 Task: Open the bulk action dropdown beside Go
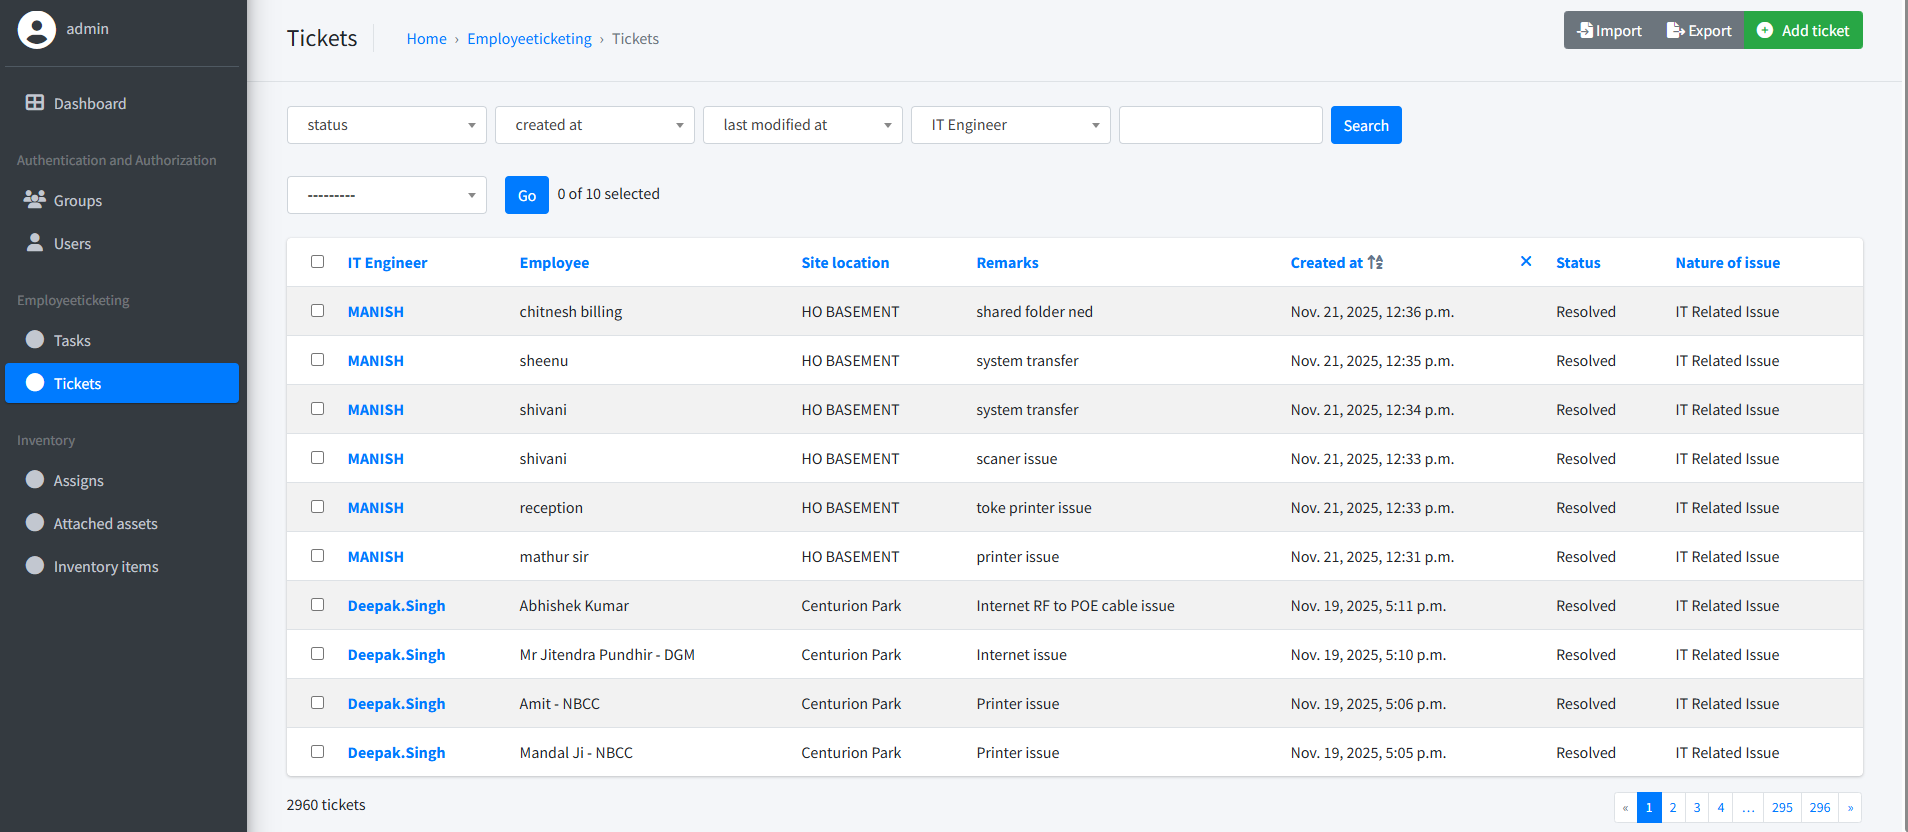[x=386, y=195]
